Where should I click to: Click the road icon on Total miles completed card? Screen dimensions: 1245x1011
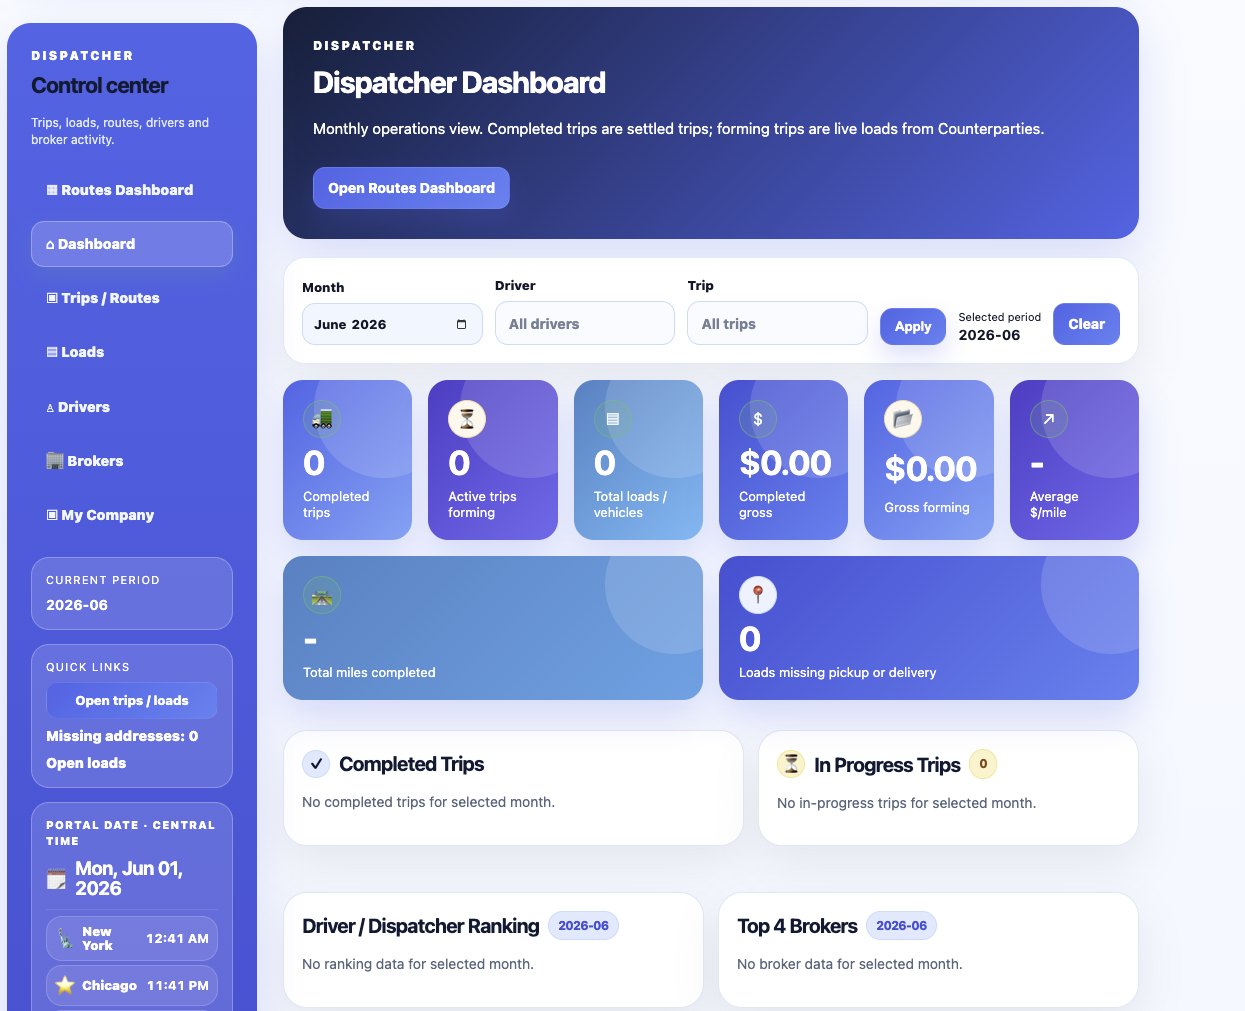pyautogui.click(x=322, y=595)
